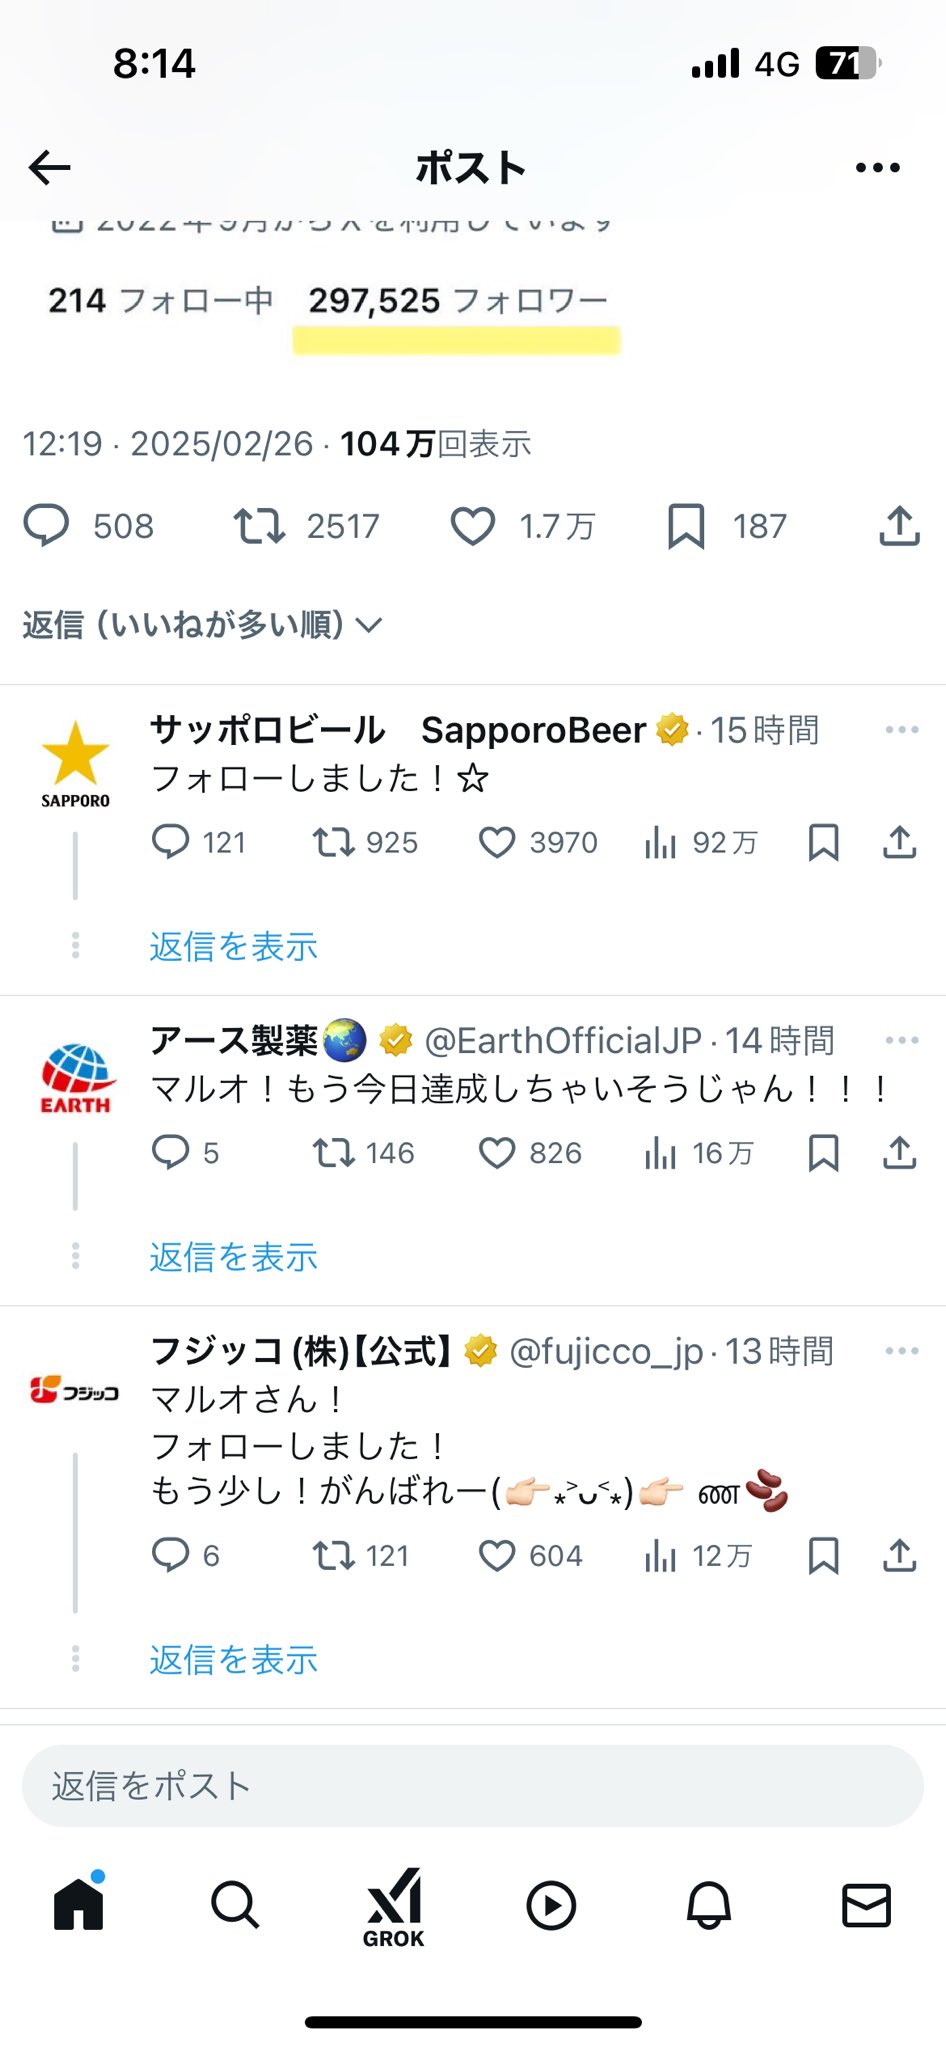Like the main post

click(x=472, y=526)
